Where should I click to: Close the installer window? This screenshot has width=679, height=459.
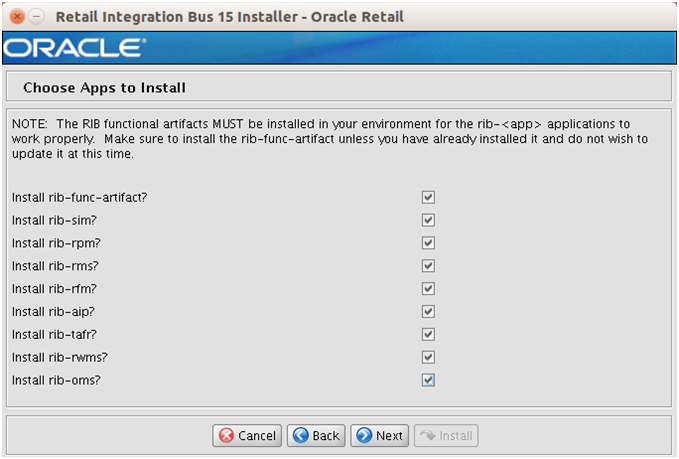coord(17,17)
